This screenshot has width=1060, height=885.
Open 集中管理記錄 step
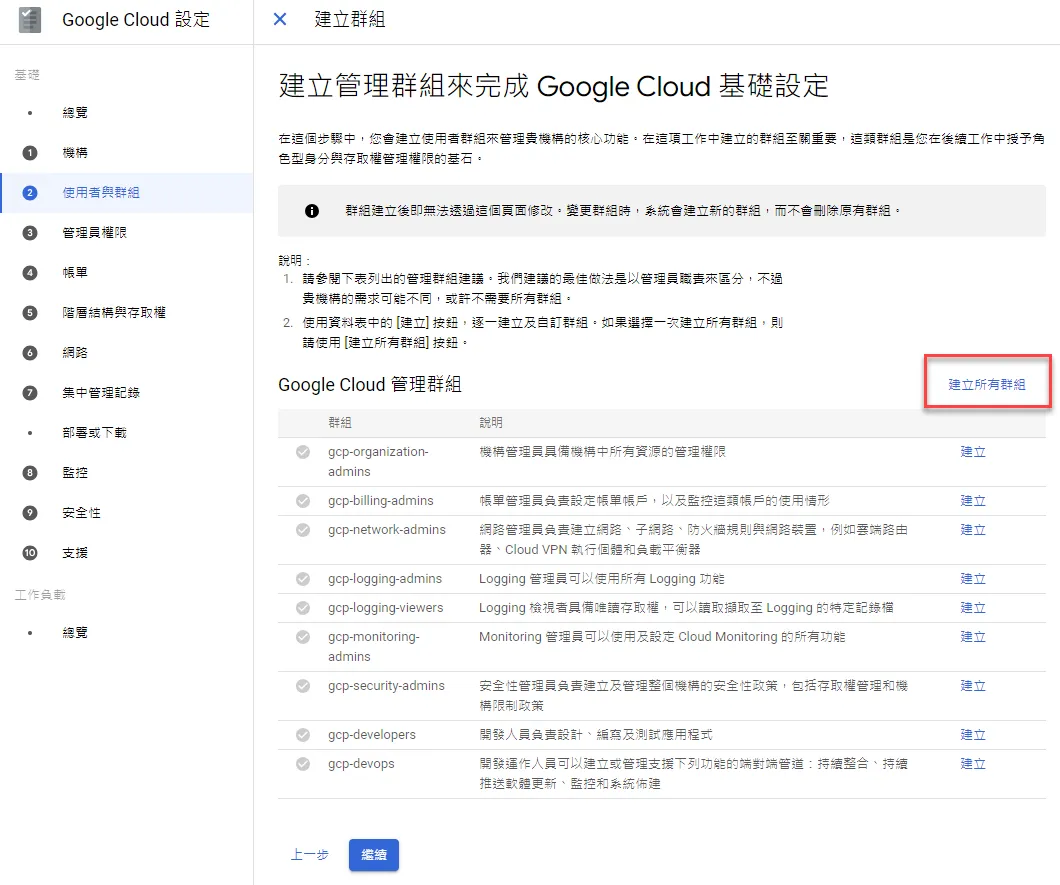click(101, 393)
